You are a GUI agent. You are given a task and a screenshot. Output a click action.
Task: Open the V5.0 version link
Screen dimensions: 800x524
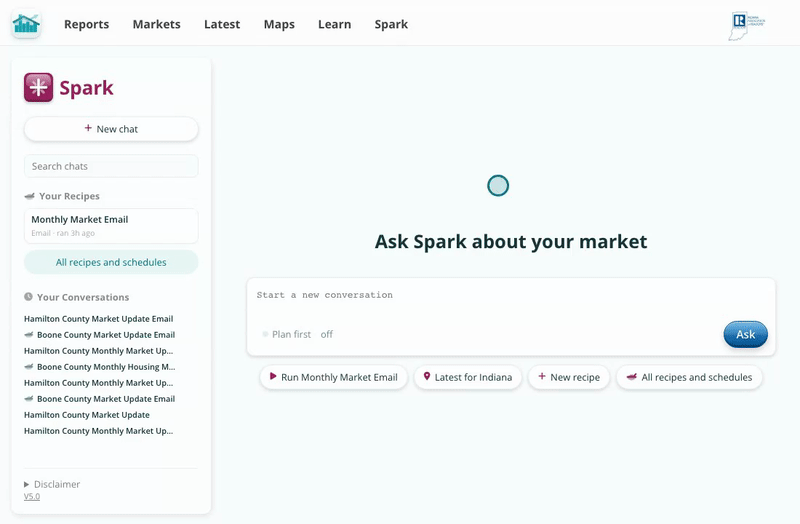(32, 496)
